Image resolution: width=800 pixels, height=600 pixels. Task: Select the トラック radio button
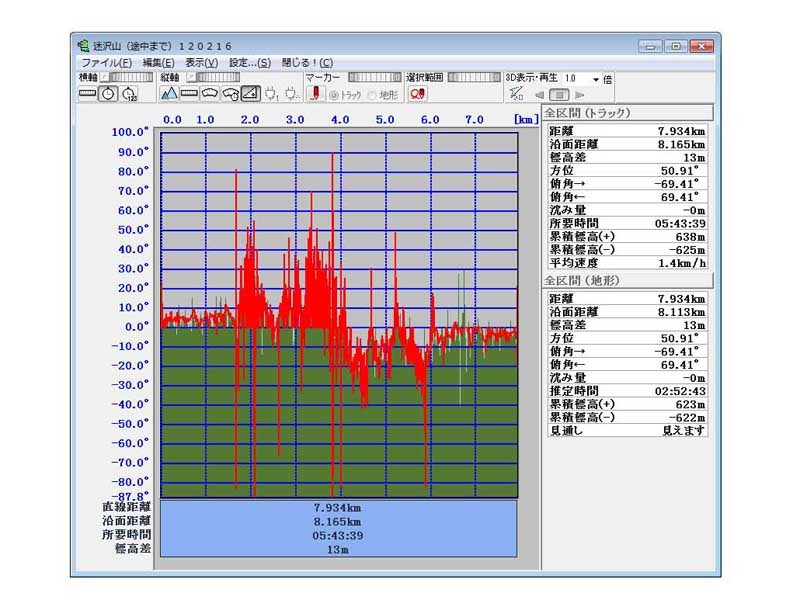[x=334, y=95]
